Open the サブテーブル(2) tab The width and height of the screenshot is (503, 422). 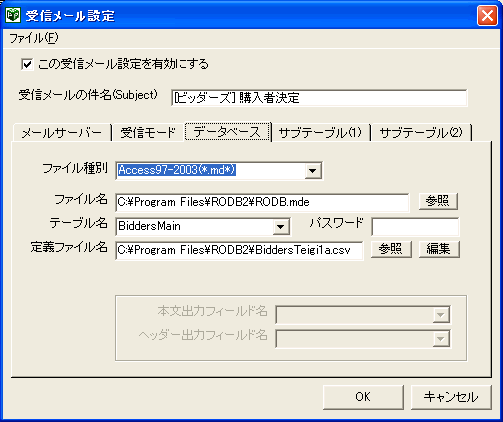(421, 133)
